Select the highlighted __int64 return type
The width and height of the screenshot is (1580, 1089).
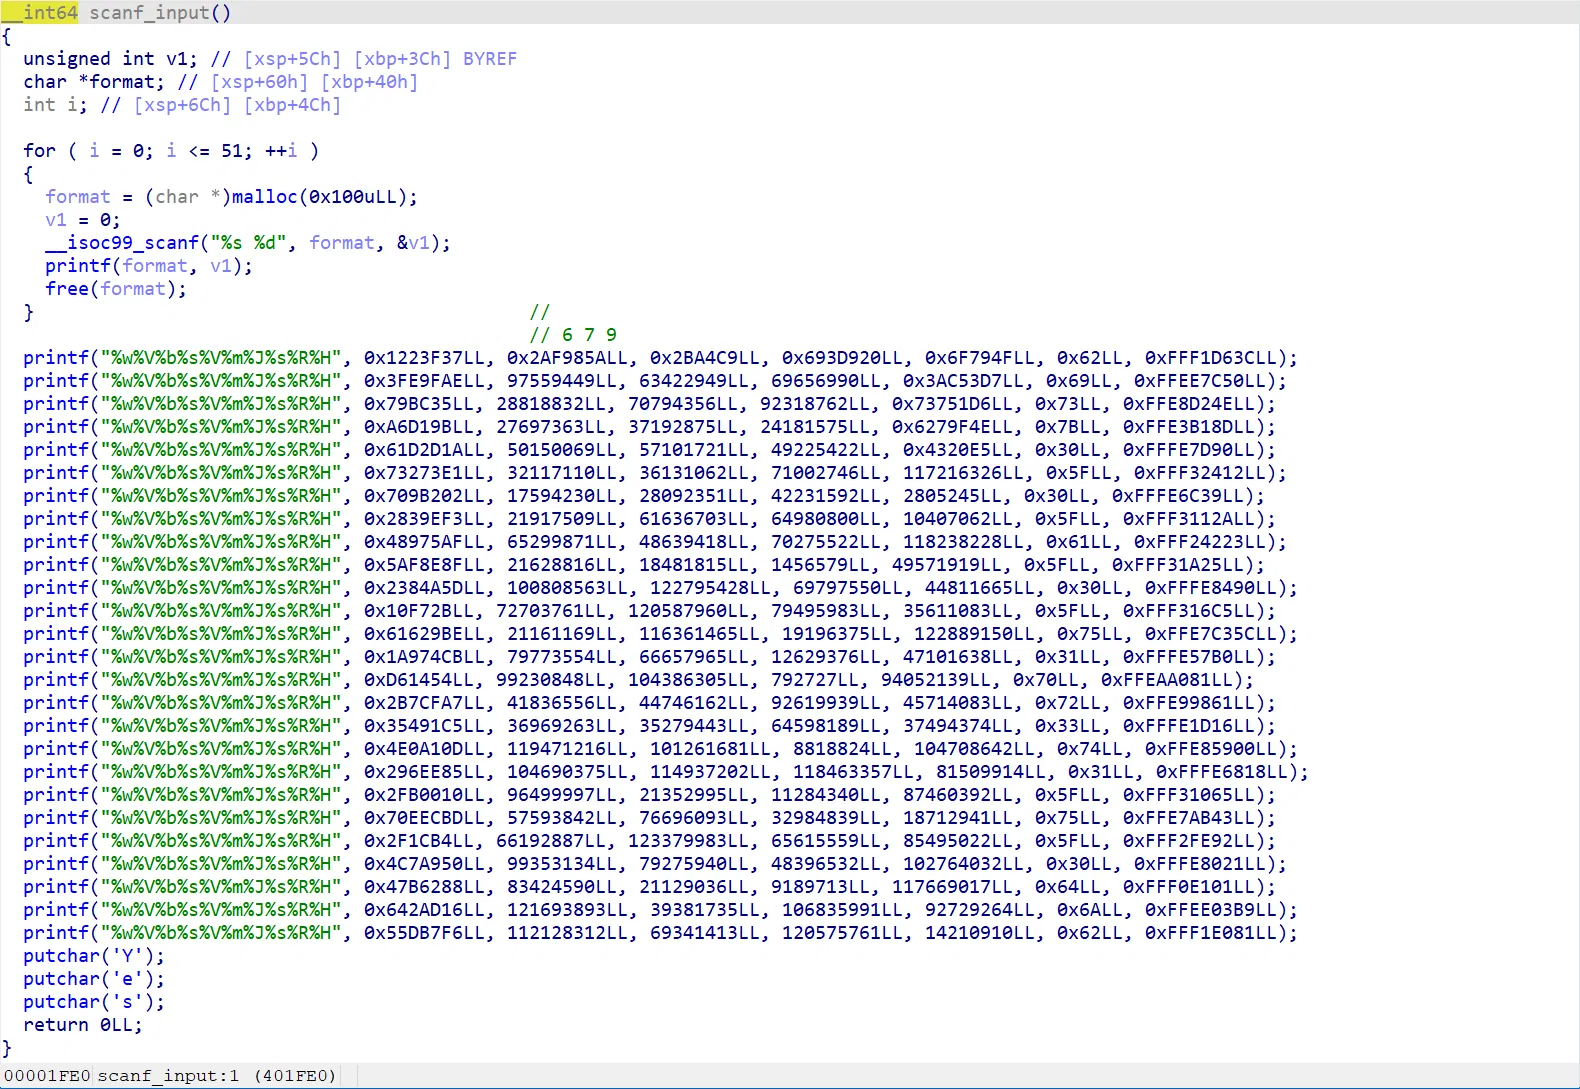point(40,13)
